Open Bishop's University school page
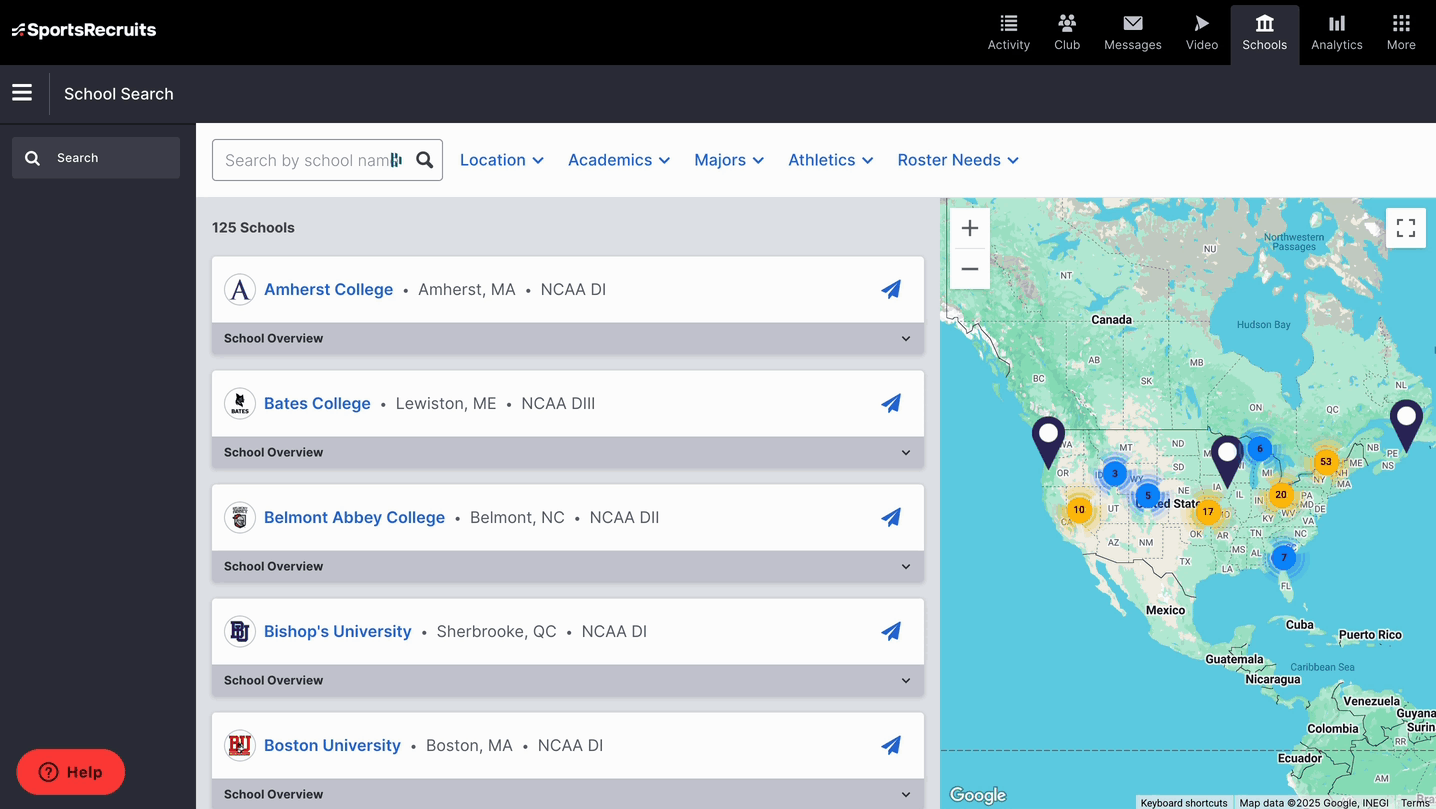 tap(337, 631)
